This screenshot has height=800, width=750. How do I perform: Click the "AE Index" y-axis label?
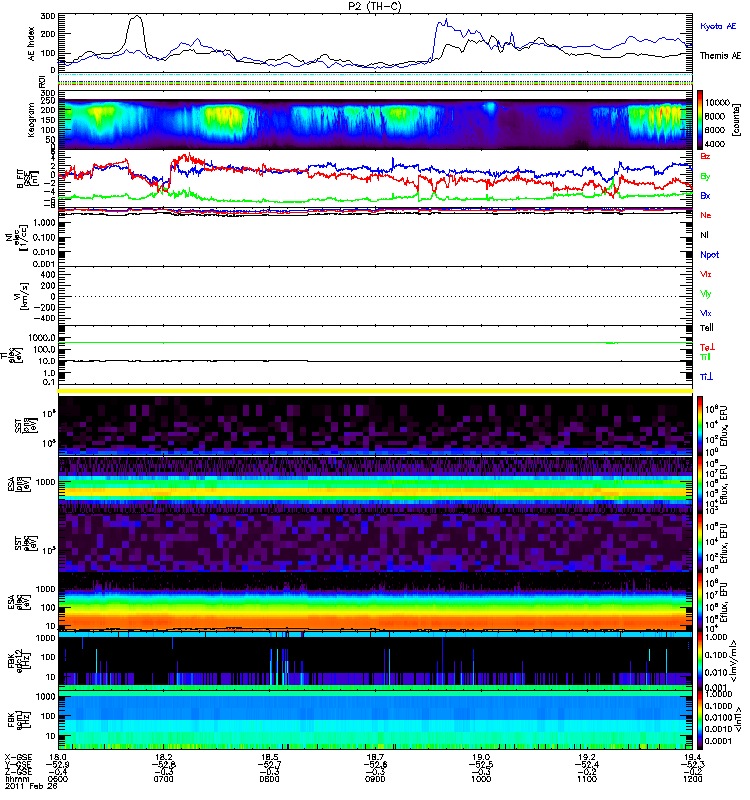point(32,44)
